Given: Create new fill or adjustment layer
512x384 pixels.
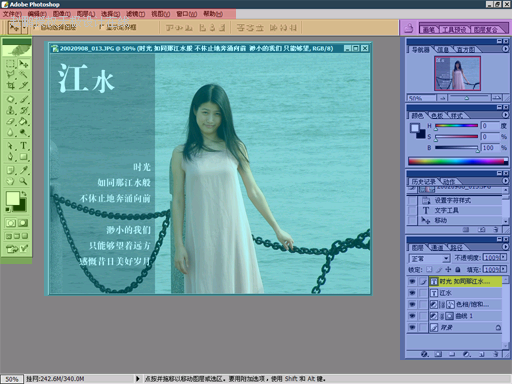Looking at the screenshot, I should coord(467,354).
